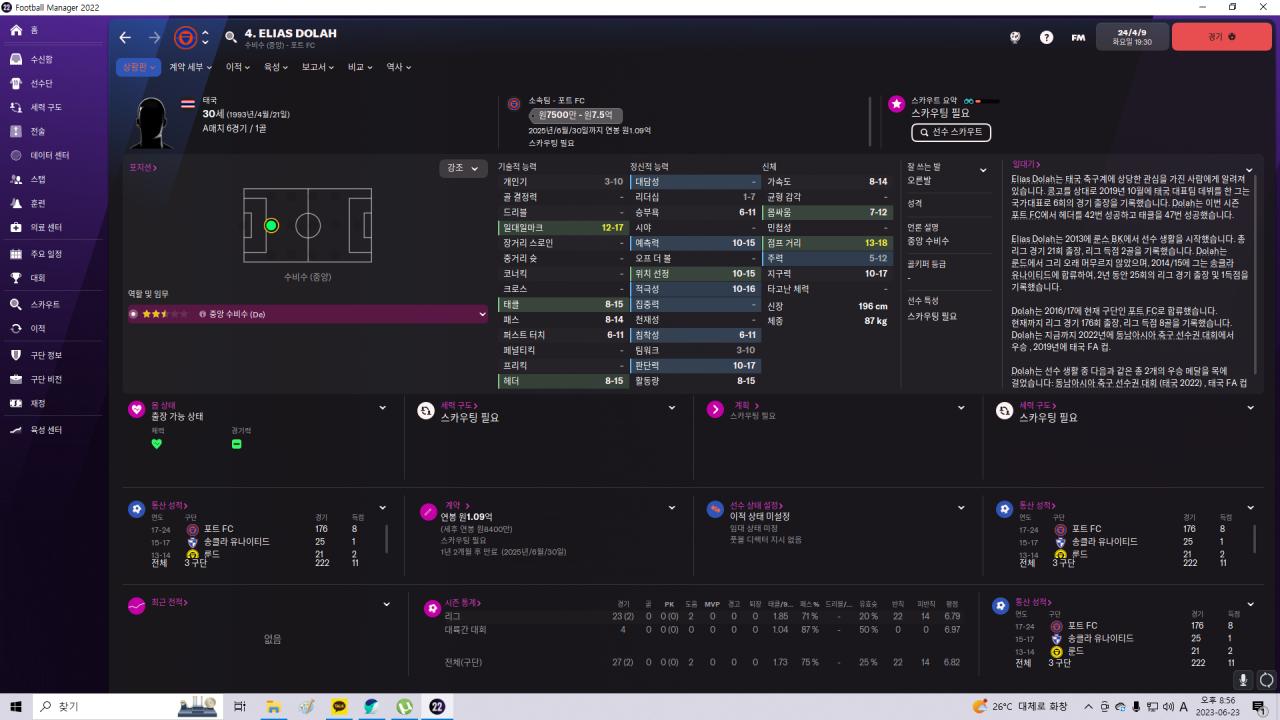Open the 비교 comparison menu
1280x720 pixels.
pos(360,67)
